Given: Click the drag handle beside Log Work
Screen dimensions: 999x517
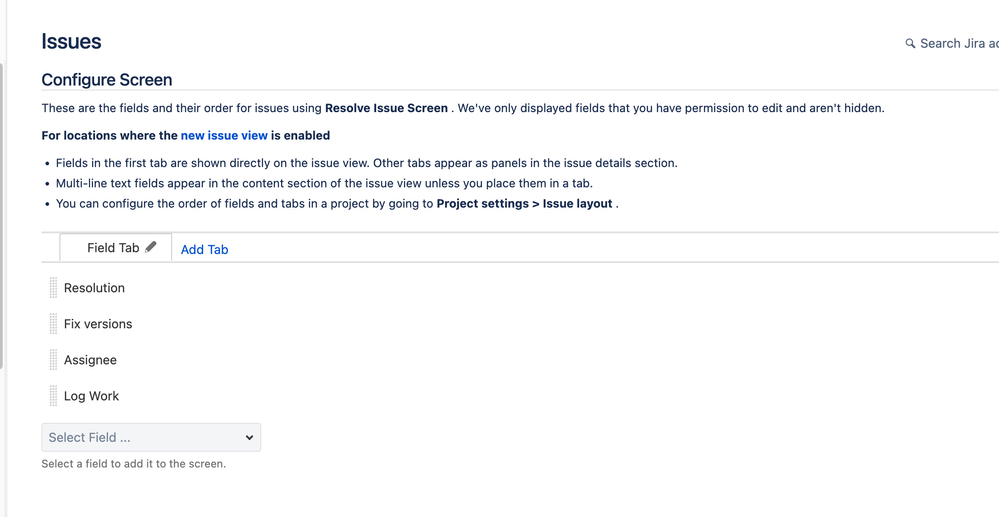Looking at the screenshot, I should (53, 396).
